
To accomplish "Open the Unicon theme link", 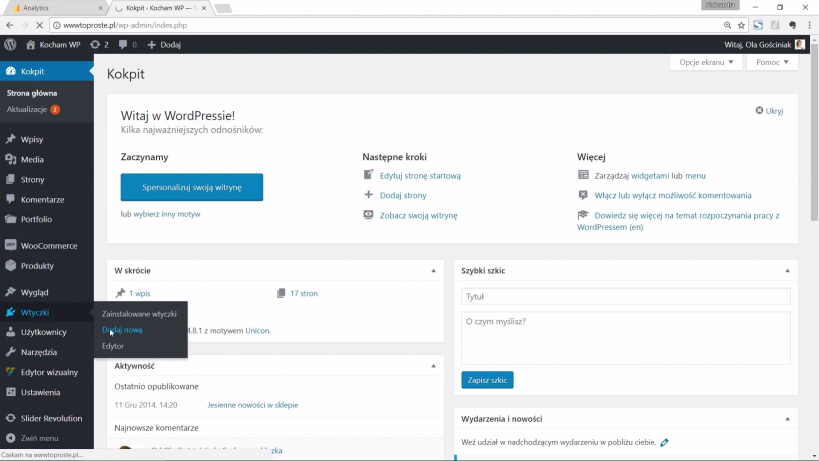I will (x=258, y=330).
